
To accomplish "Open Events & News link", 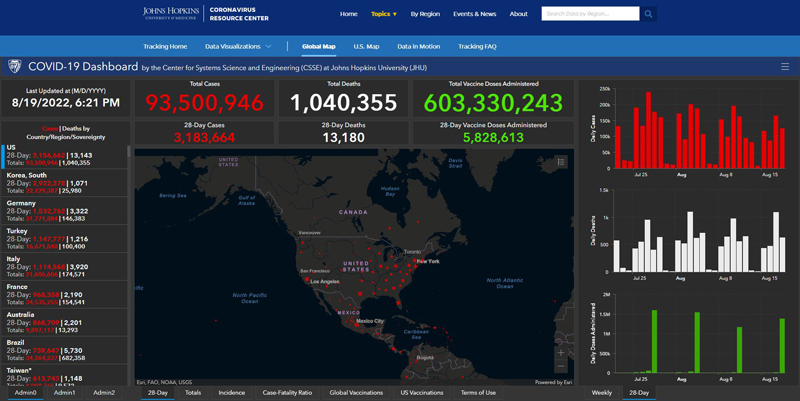I will [474, 14].
